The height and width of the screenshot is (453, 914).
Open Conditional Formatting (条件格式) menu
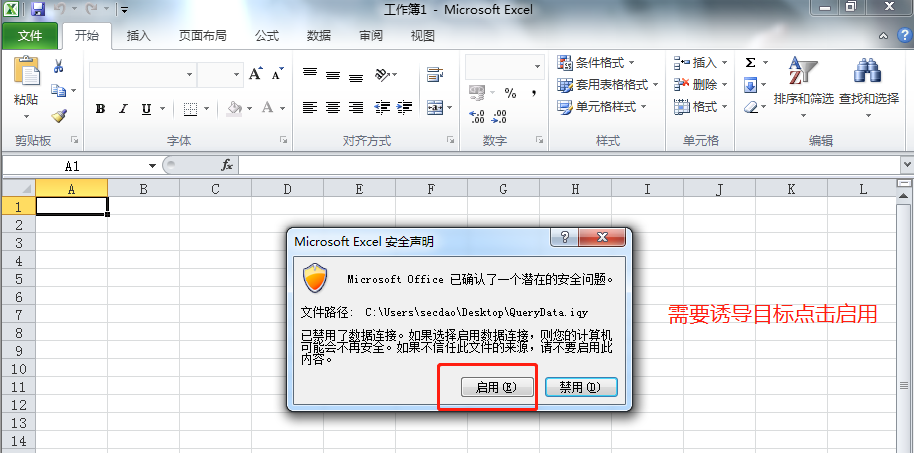pos(596,62)
